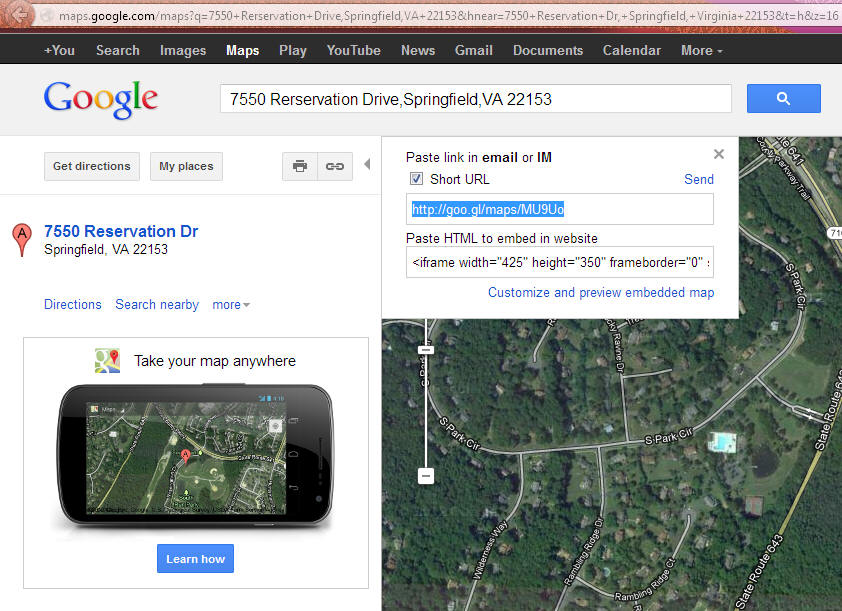This screenshot has width=842, height=611.
Task: Click the embed HTML iframe text field
Action: pyautogui.click(x=560, y=263)
